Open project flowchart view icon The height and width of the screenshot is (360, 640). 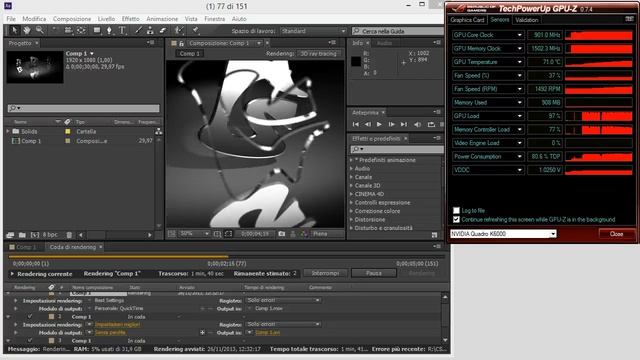click(x=158, y=131)
